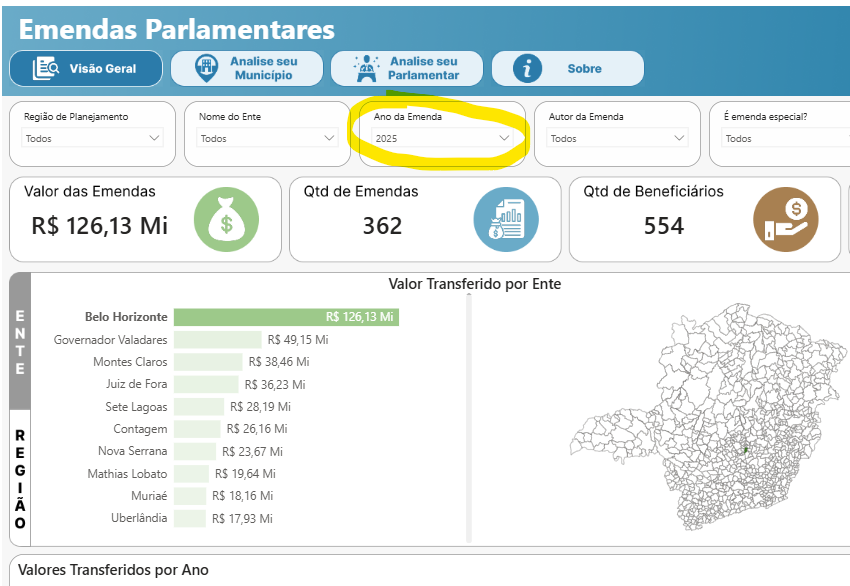This screenshot has width=850, height=586.
Task: Switch to the vertical REGIÃO tab
Action: [x=20, y=480]
